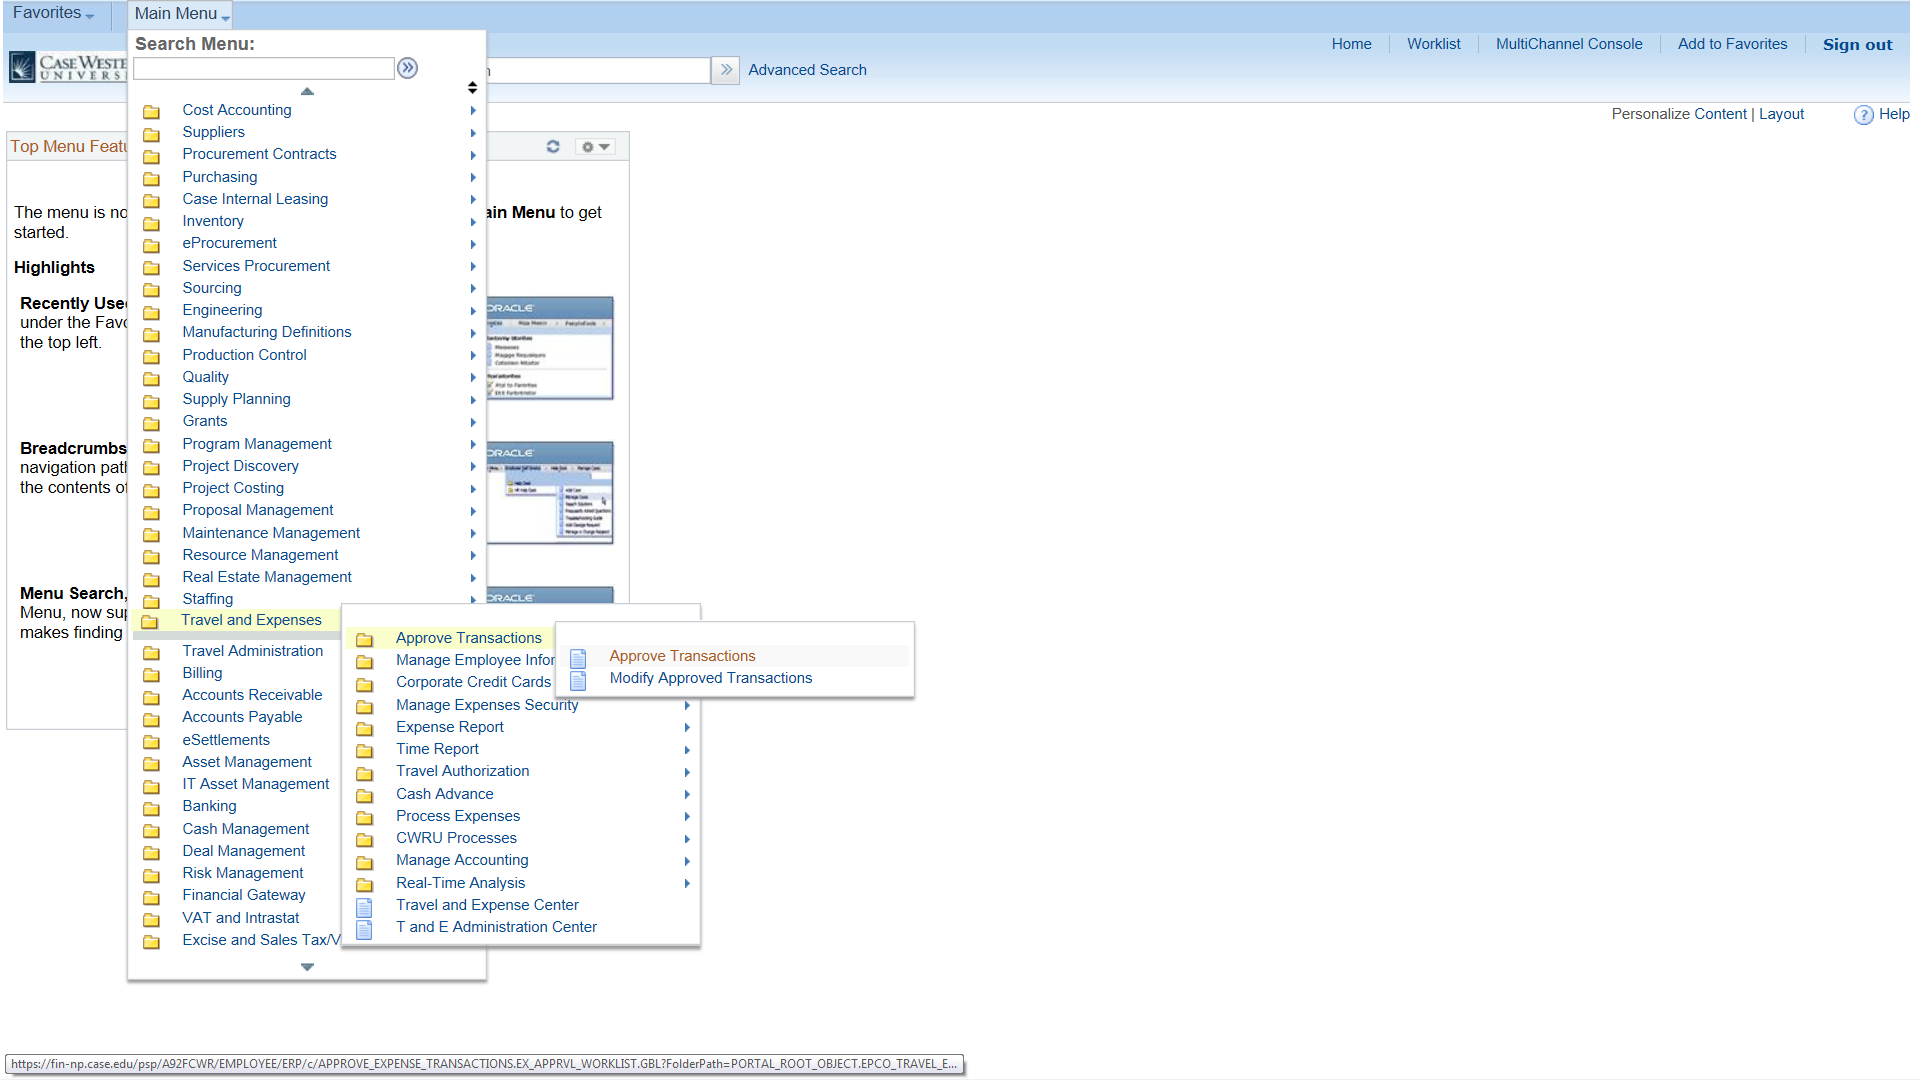Open Advanced Search
The width and height of the screenshot is (1920, 1080).
[807, 69]
